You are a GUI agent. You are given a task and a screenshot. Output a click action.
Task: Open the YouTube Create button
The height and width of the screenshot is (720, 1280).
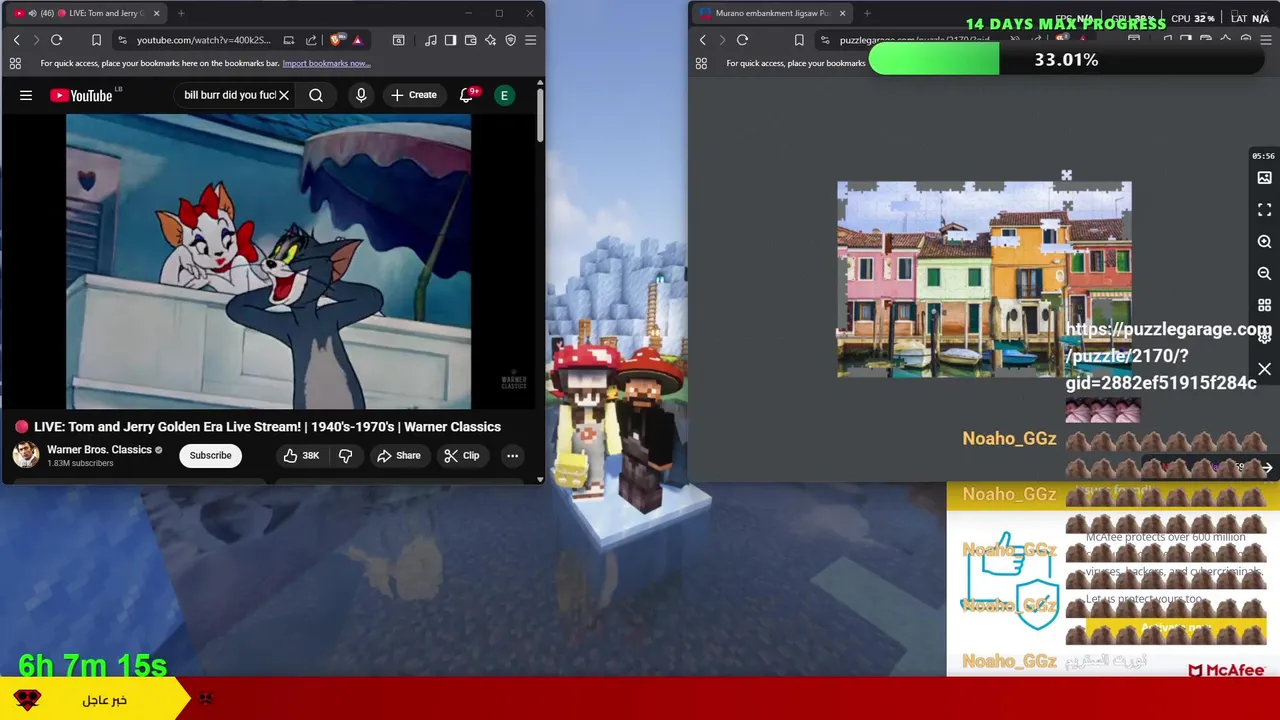click(x=413, y=95)
